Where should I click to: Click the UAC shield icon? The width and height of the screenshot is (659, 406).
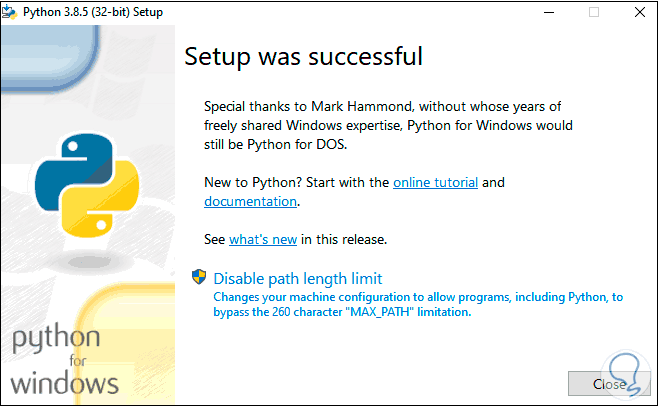(200, 278)
